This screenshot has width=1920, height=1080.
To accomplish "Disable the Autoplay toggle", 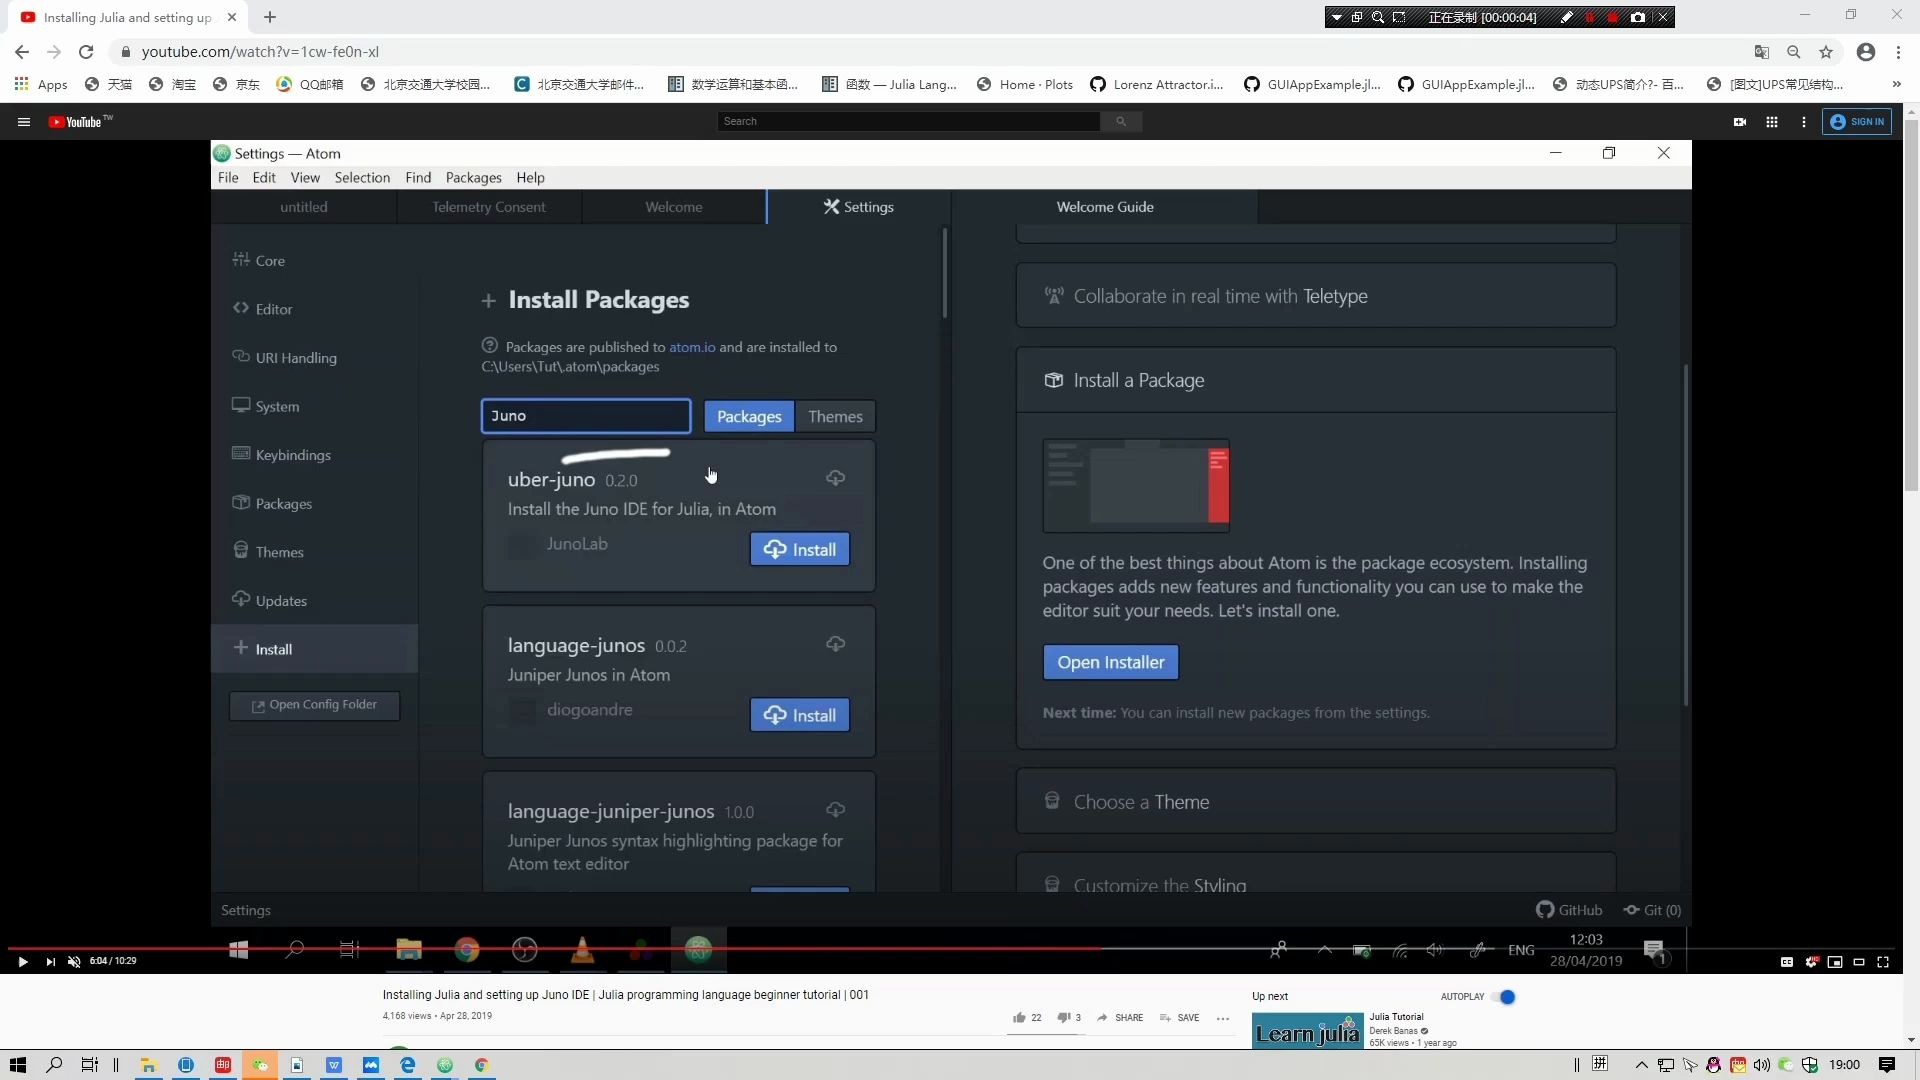I will click(x=1506, y=996).
